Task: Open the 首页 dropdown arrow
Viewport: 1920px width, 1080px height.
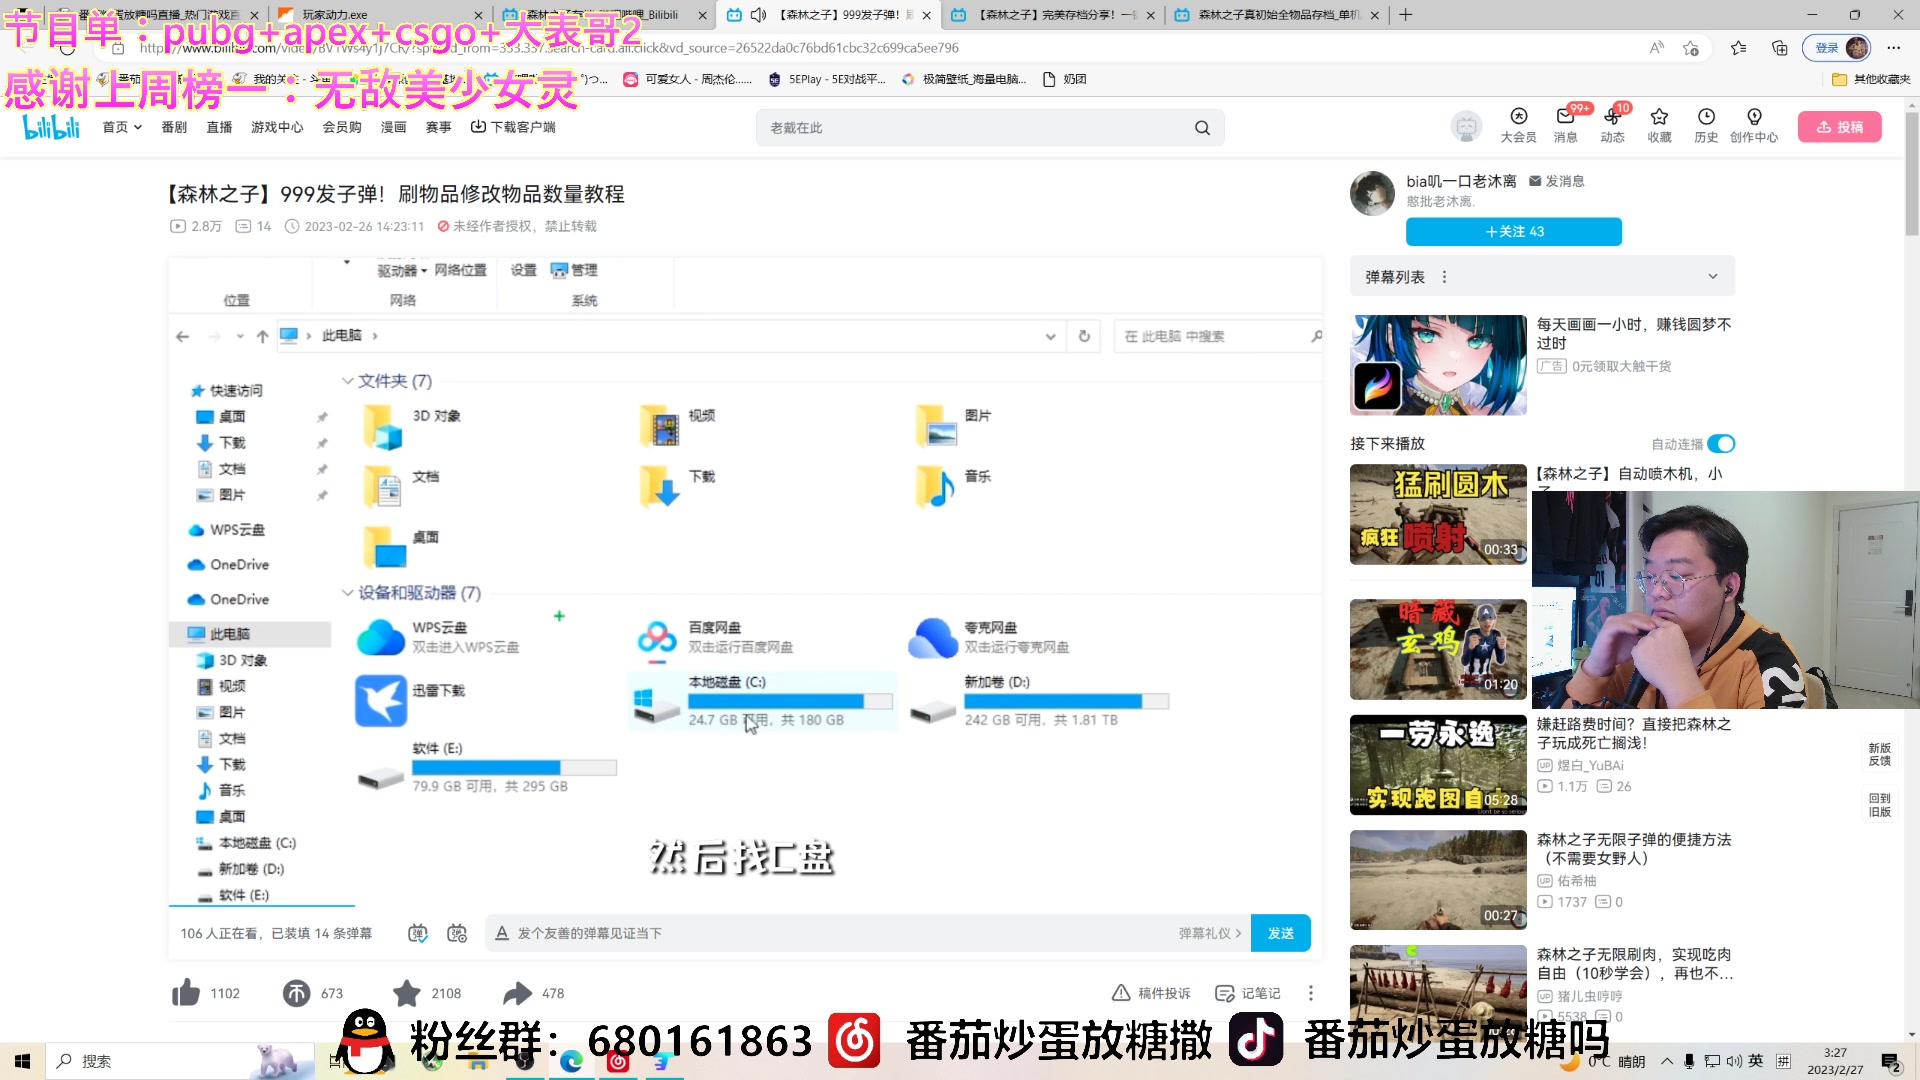Action: click(138, 127)
